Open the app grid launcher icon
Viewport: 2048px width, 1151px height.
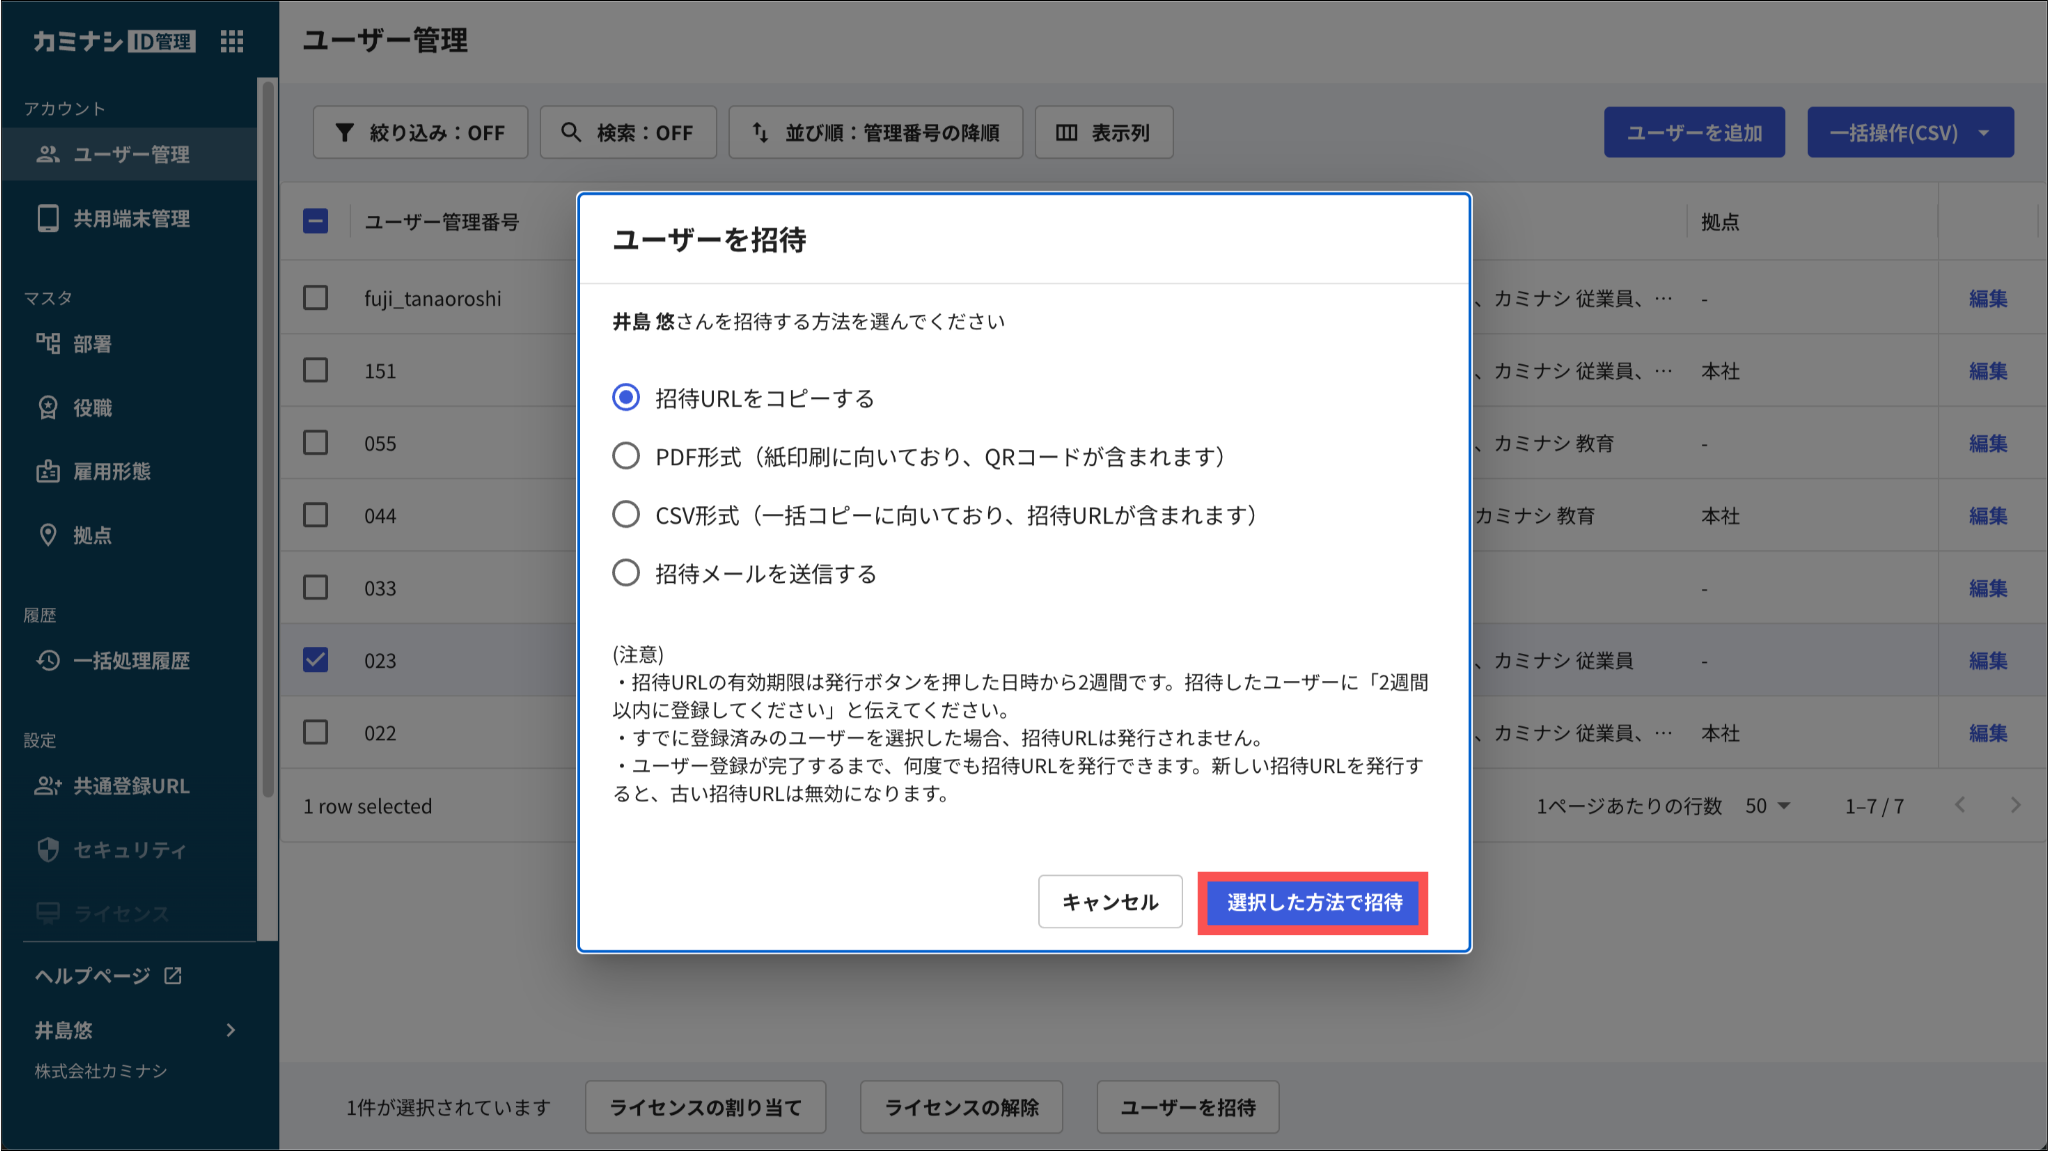pyautogui.click(x=232, y=41)
